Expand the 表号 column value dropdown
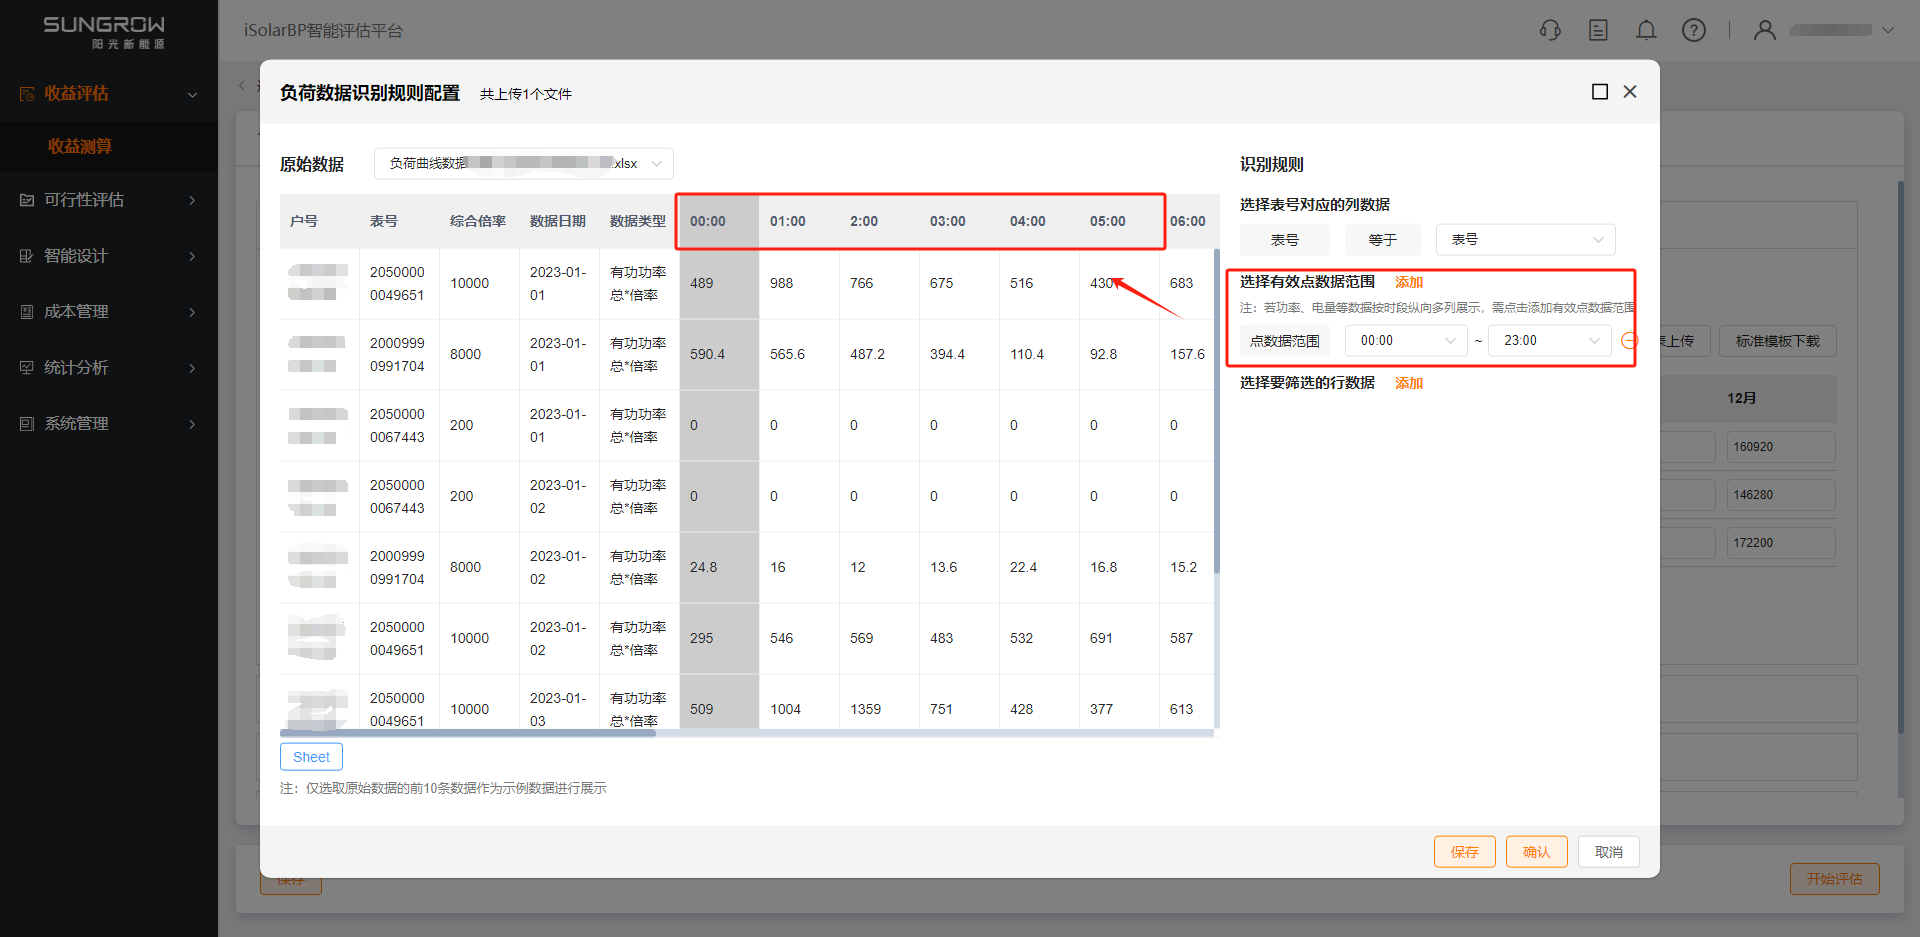Screen dimensions: 1920x937 (x=1525, y=240)
